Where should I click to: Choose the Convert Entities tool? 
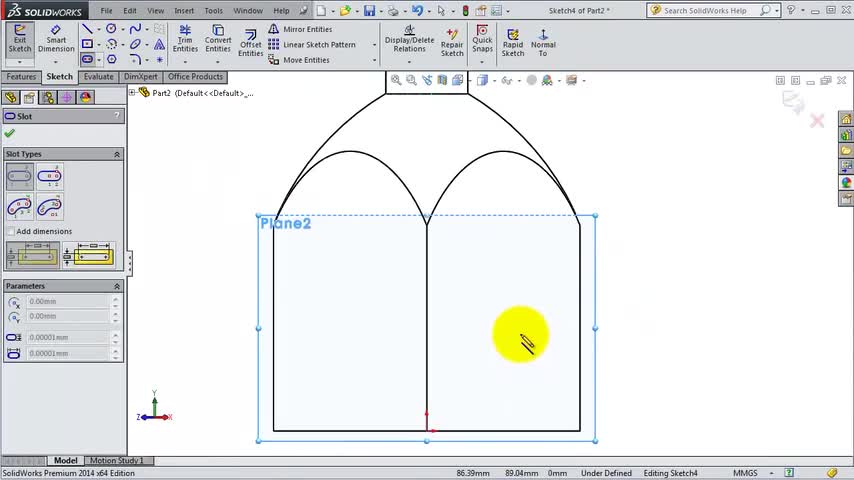click(218, 39)
